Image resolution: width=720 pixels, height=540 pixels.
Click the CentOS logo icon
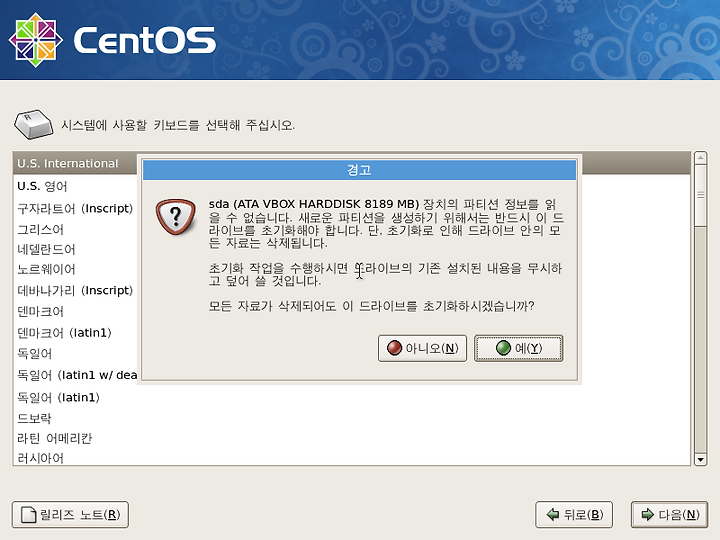pos(35,40)
